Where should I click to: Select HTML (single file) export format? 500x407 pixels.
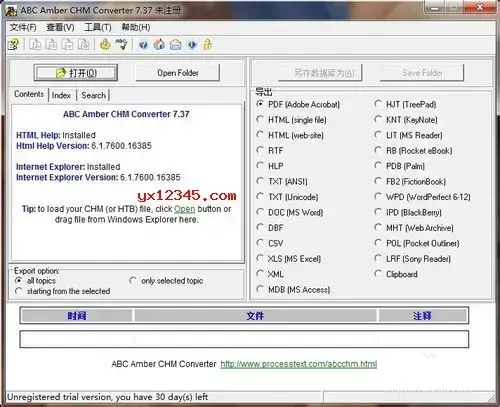tap(292, 120)
